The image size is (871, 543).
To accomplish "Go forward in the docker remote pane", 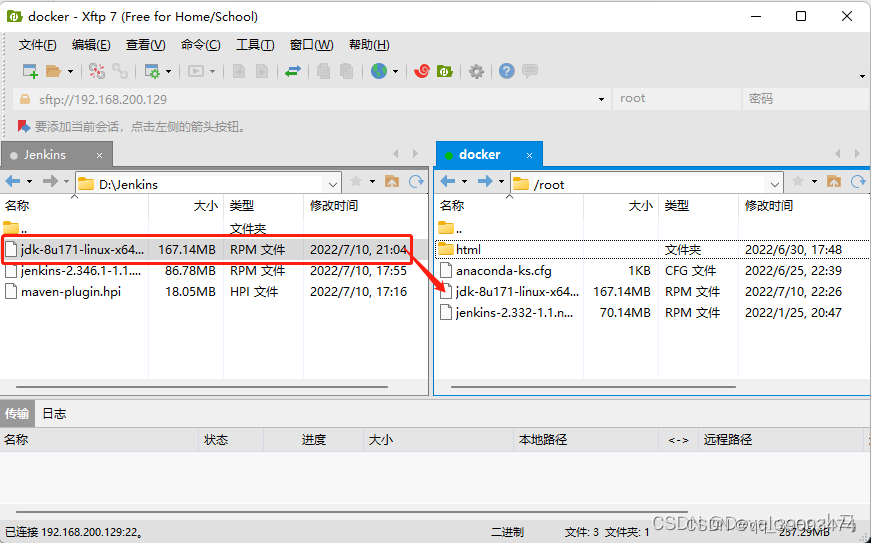I will [485, 182].
